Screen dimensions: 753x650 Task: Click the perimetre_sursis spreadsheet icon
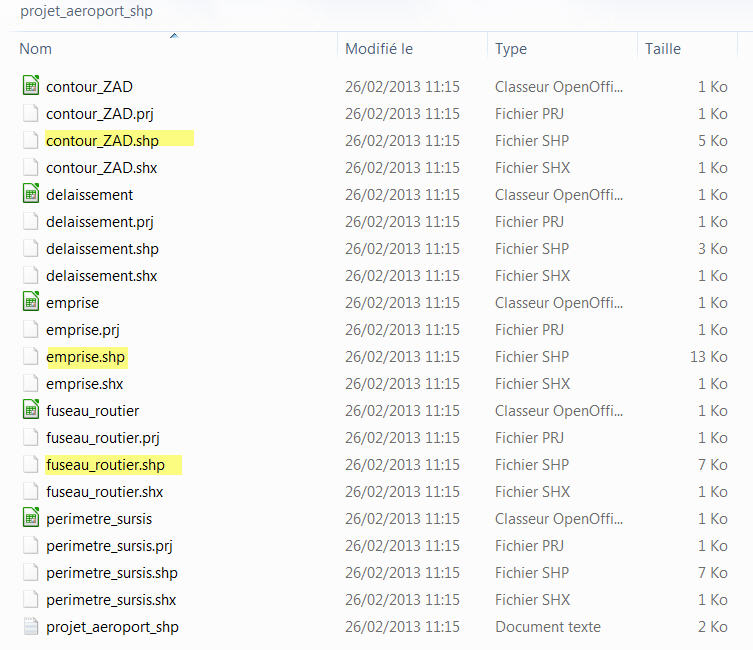click(29, 518)
